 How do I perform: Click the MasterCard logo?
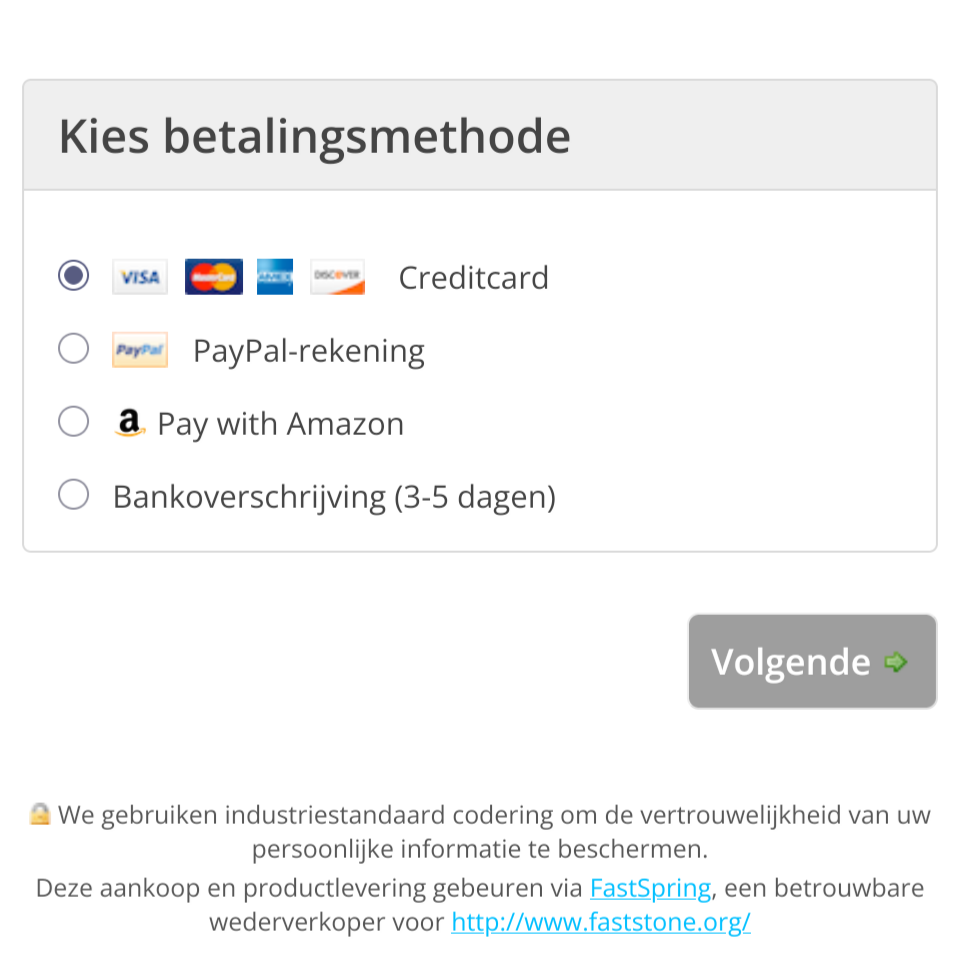[x=213, y=277]
